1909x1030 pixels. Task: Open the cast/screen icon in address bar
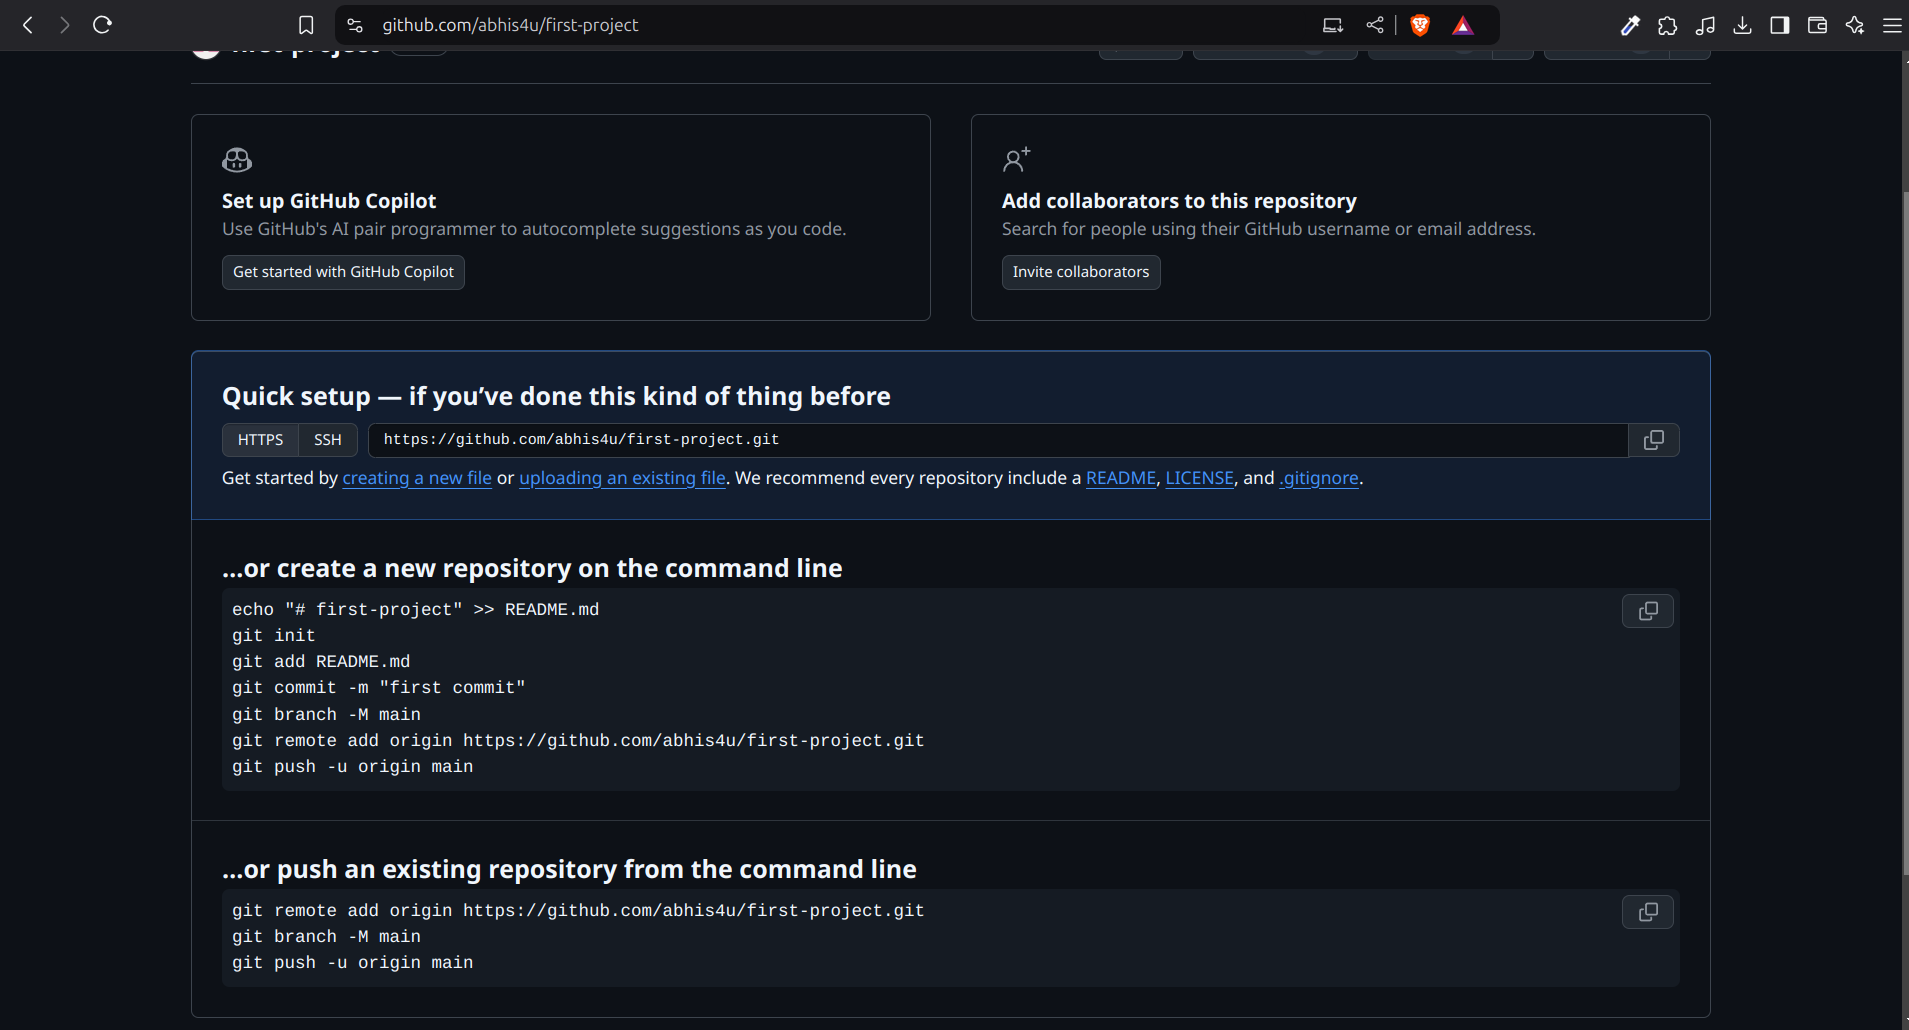click(x=1333, y=25)
